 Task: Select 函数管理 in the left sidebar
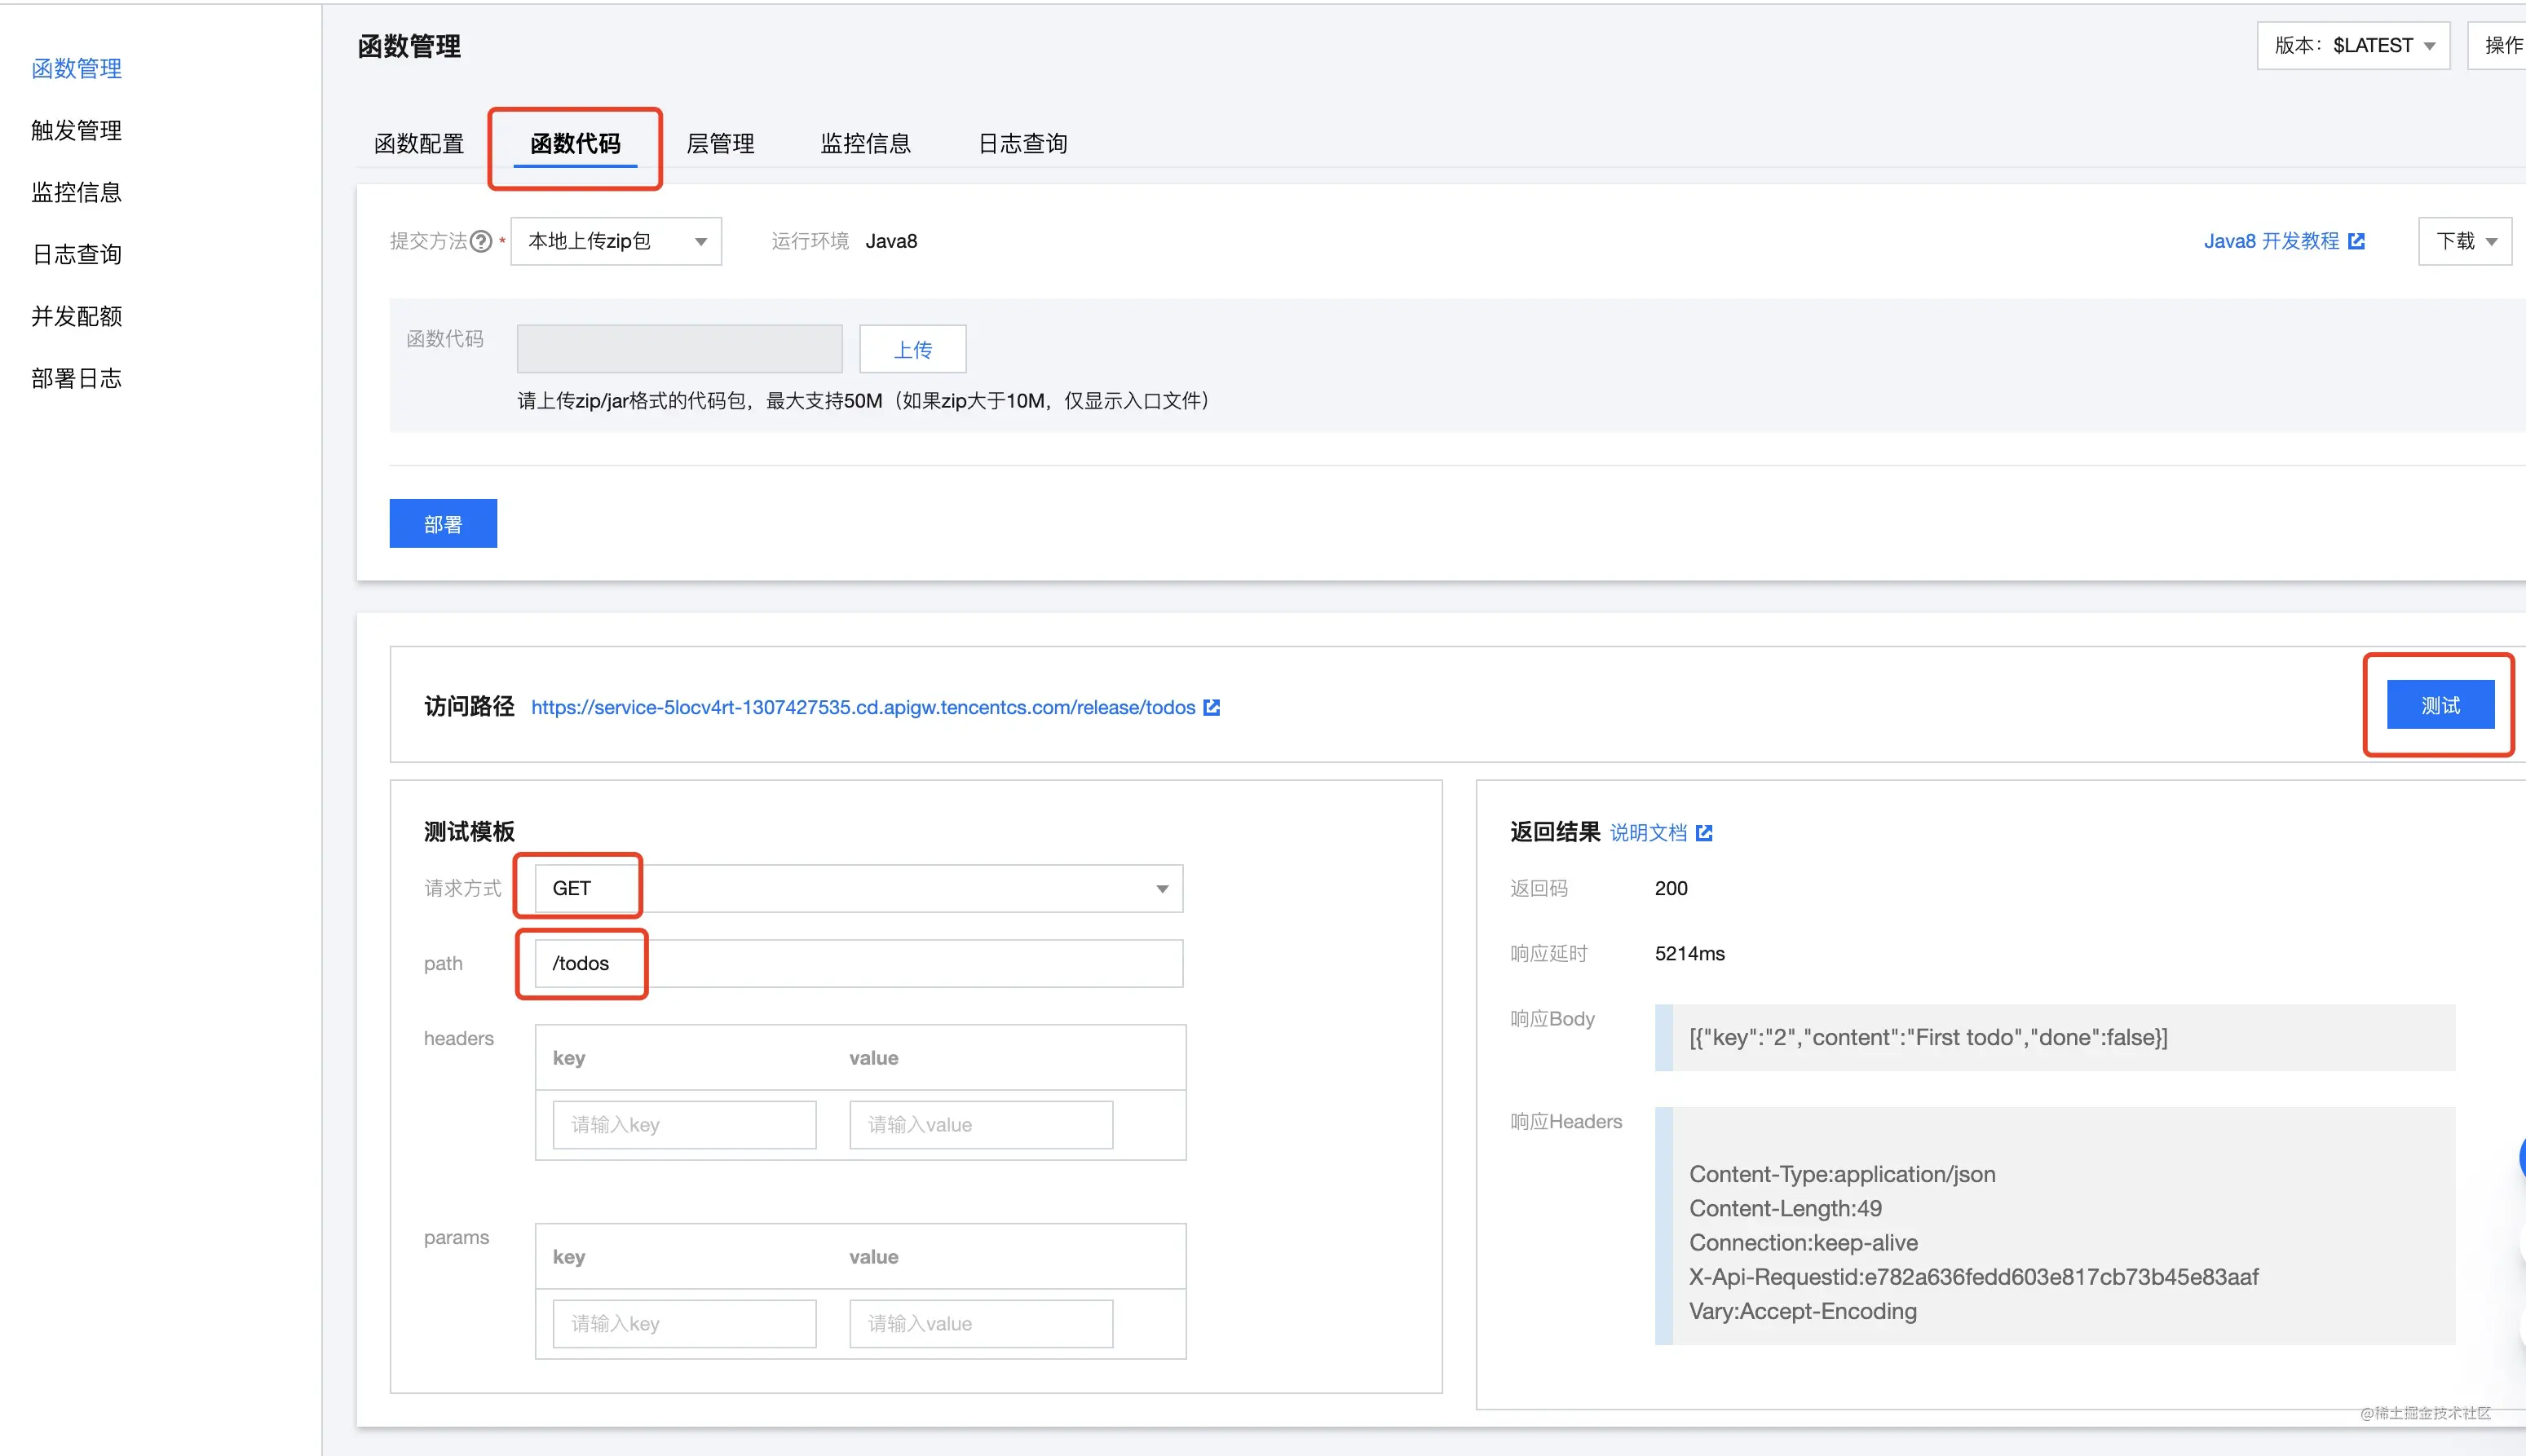(x=77, y=68)
